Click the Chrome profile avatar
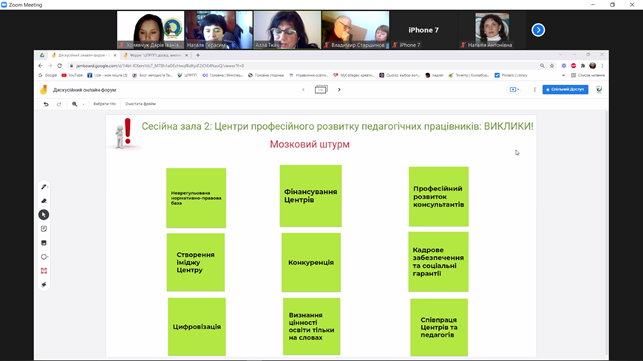Screen dimensions: 643x361 [x=593, y=66]
